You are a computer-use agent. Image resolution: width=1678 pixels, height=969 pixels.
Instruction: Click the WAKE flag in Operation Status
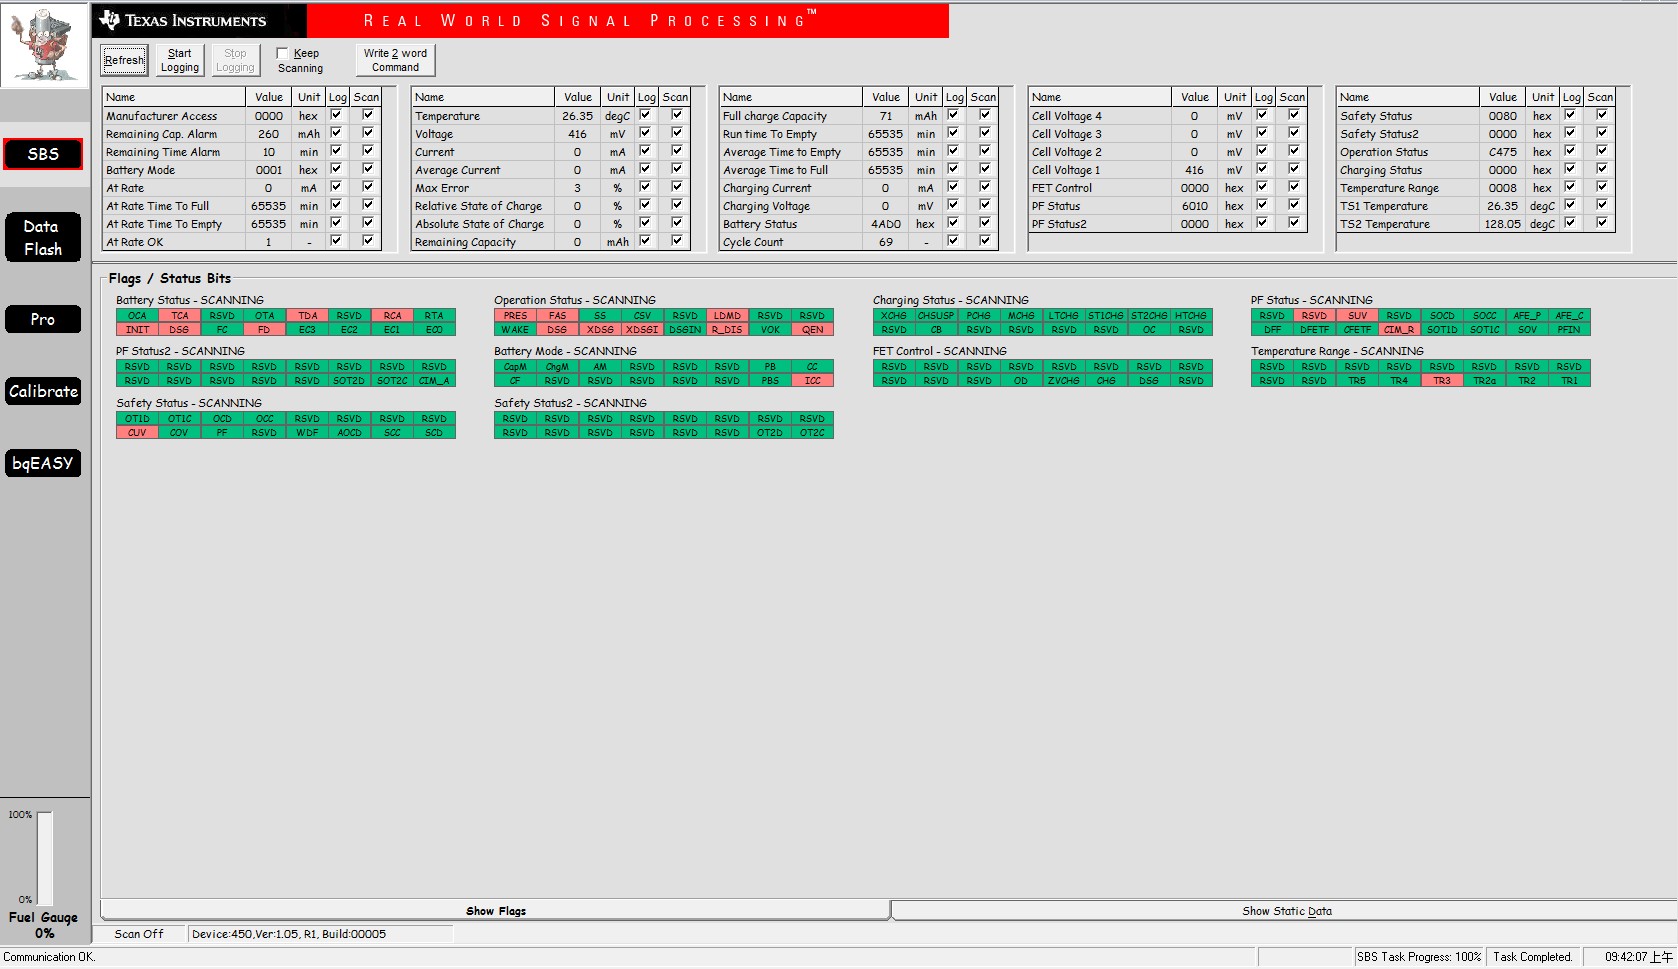[515, 330]
